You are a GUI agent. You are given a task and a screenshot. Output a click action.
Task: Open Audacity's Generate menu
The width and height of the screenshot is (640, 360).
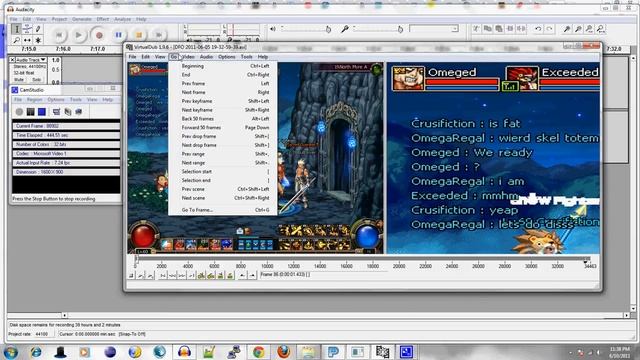(82, 19)
